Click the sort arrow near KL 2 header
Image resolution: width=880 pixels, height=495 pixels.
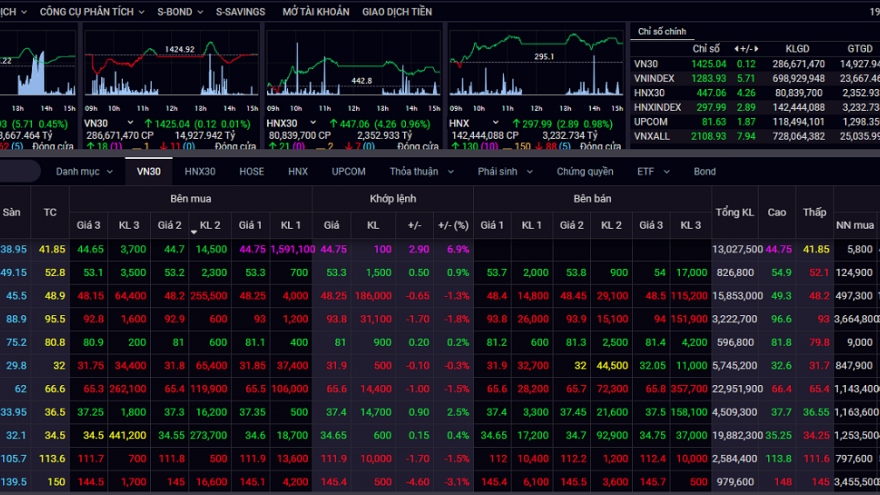coord(194,232)
